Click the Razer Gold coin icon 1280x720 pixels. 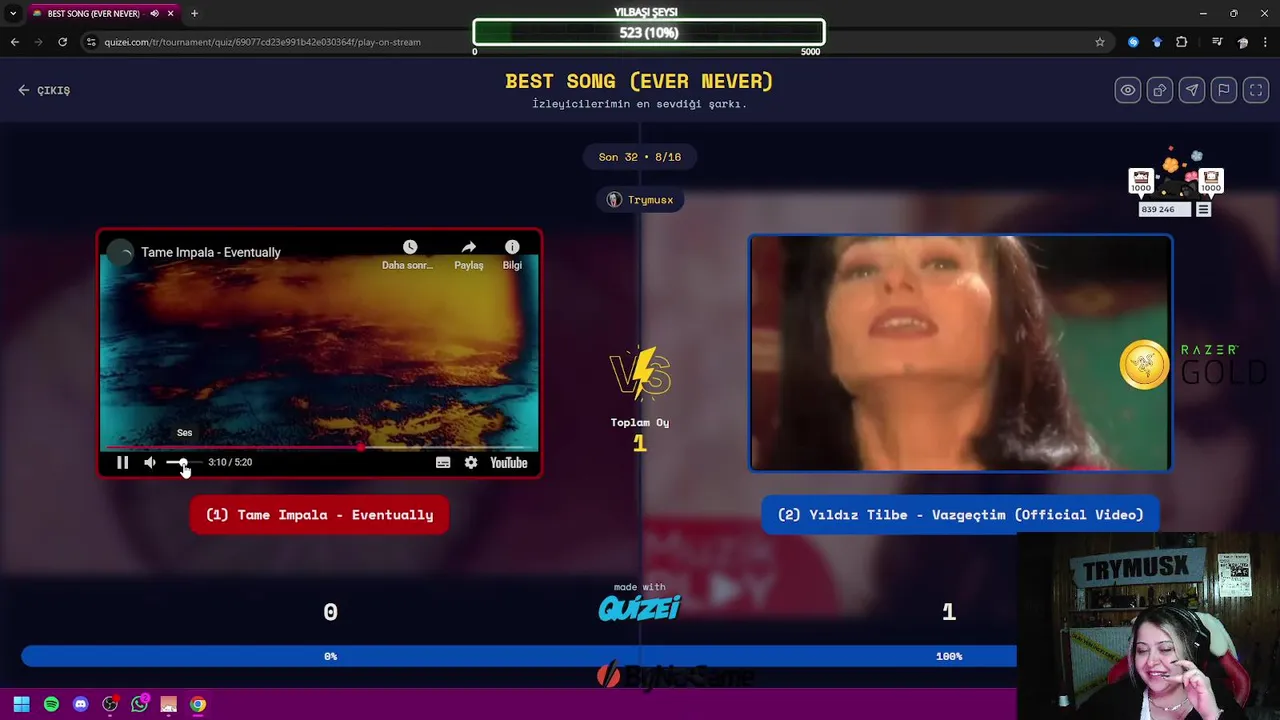pyautogui.click(x=1144, y=365)
